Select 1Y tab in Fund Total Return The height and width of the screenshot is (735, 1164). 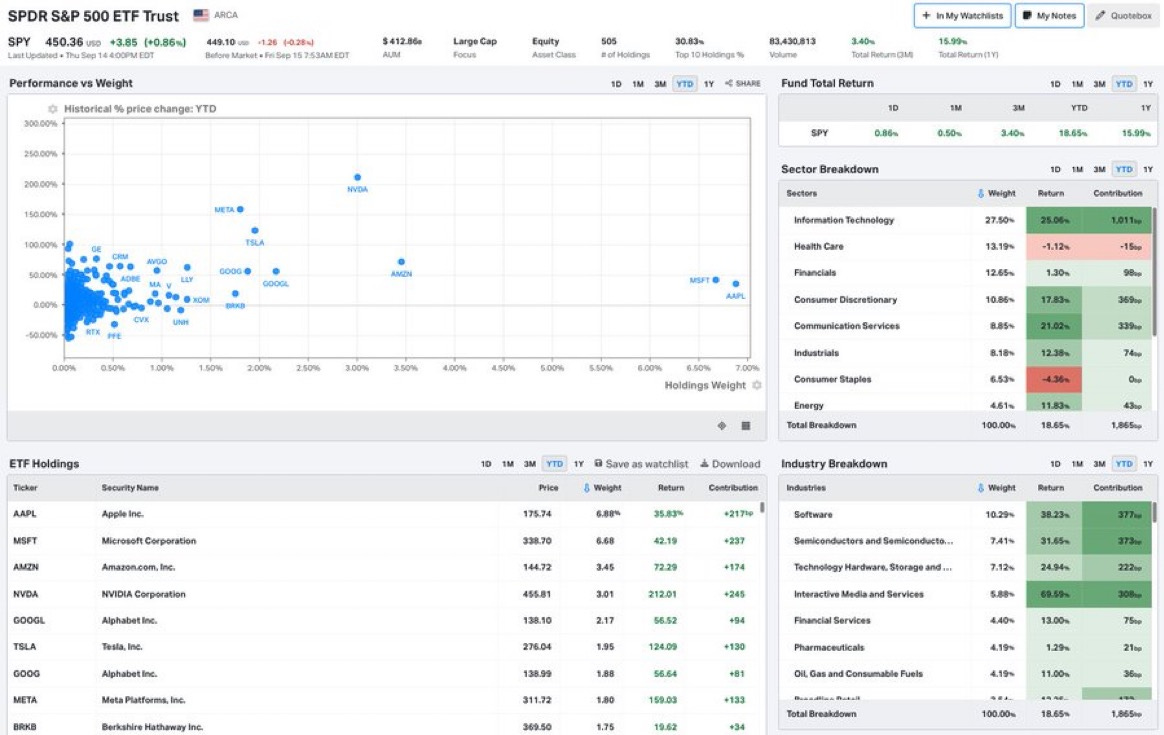point(1148,84)
